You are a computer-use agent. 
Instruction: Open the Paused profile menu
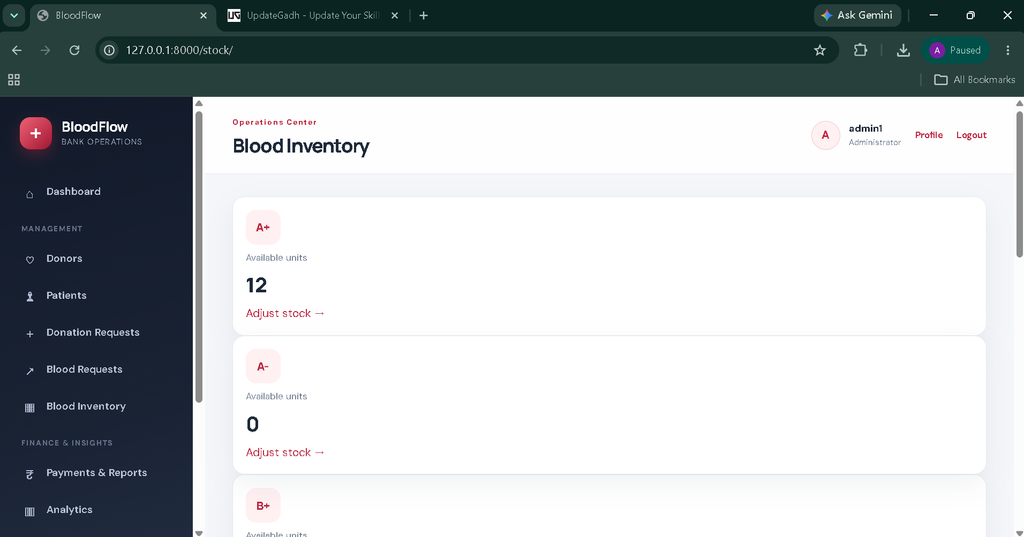click(956, 50)
